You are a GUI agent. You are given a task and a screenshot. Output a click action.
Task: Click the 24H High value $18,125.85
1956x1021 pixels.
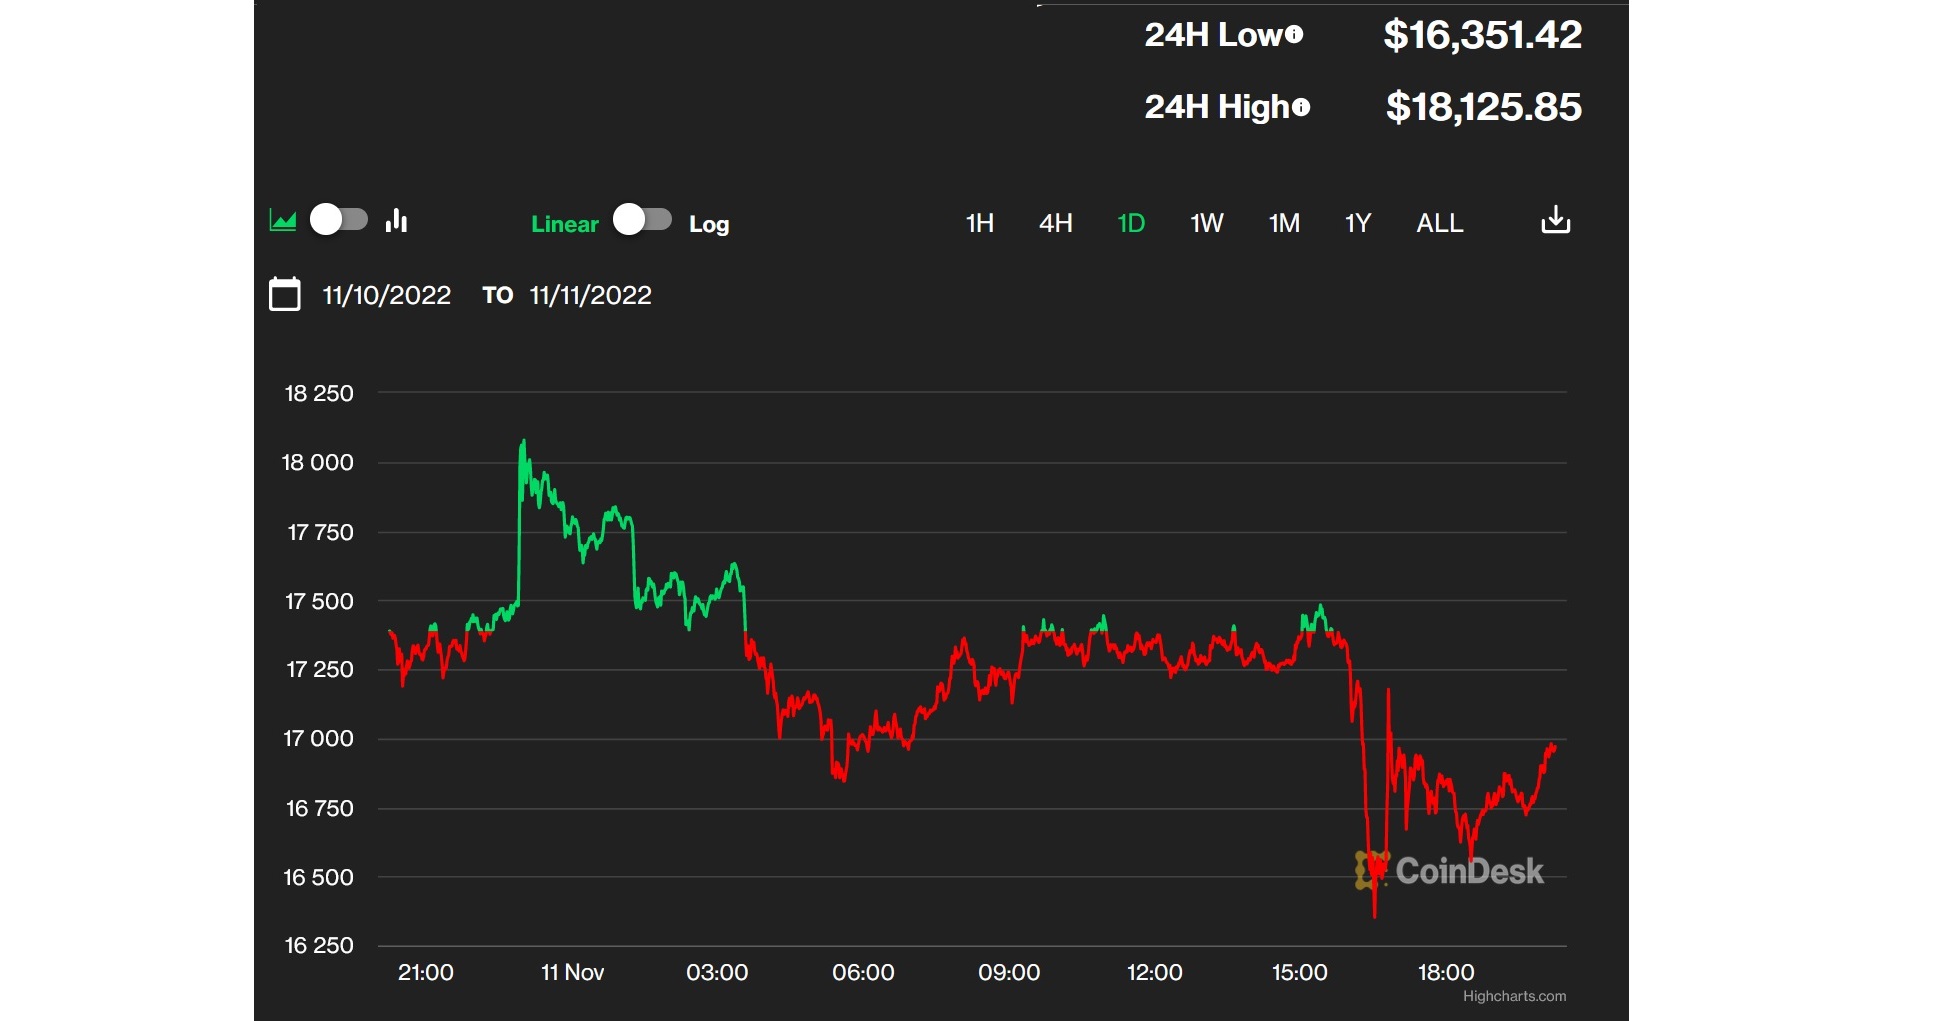pos(1484,107)
